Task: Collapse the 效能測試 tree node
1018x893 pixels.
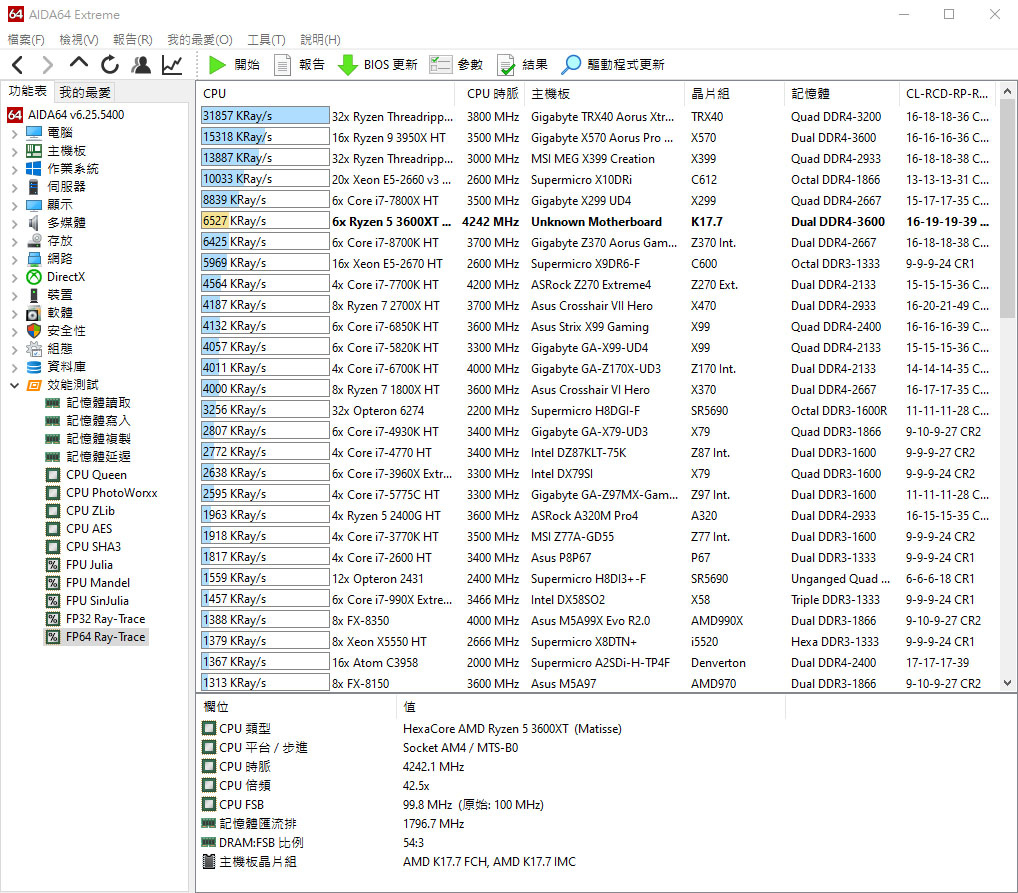Action: (14, 385)
